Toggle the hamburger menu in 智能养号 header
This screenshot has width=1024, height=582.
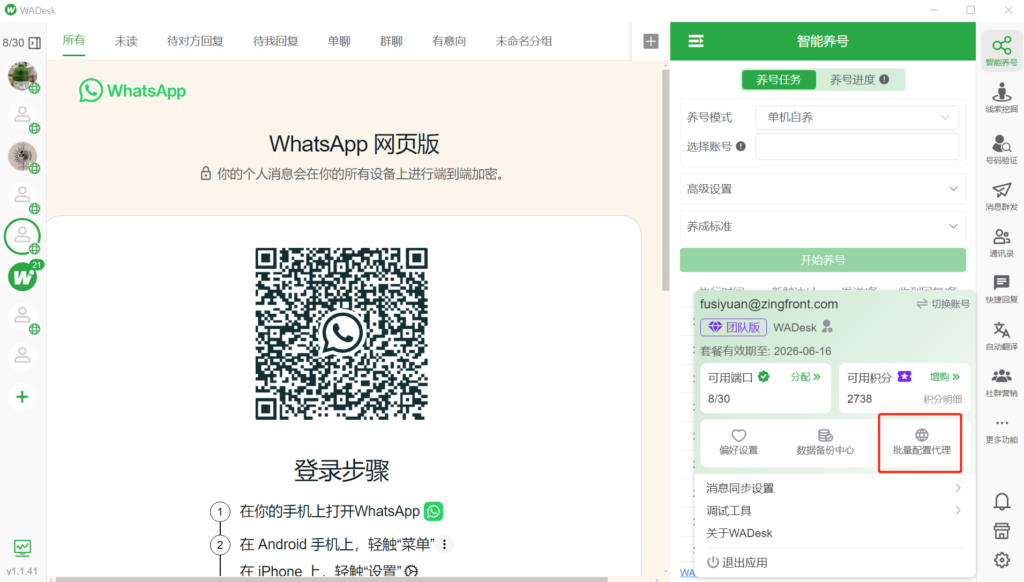[696, 41]
